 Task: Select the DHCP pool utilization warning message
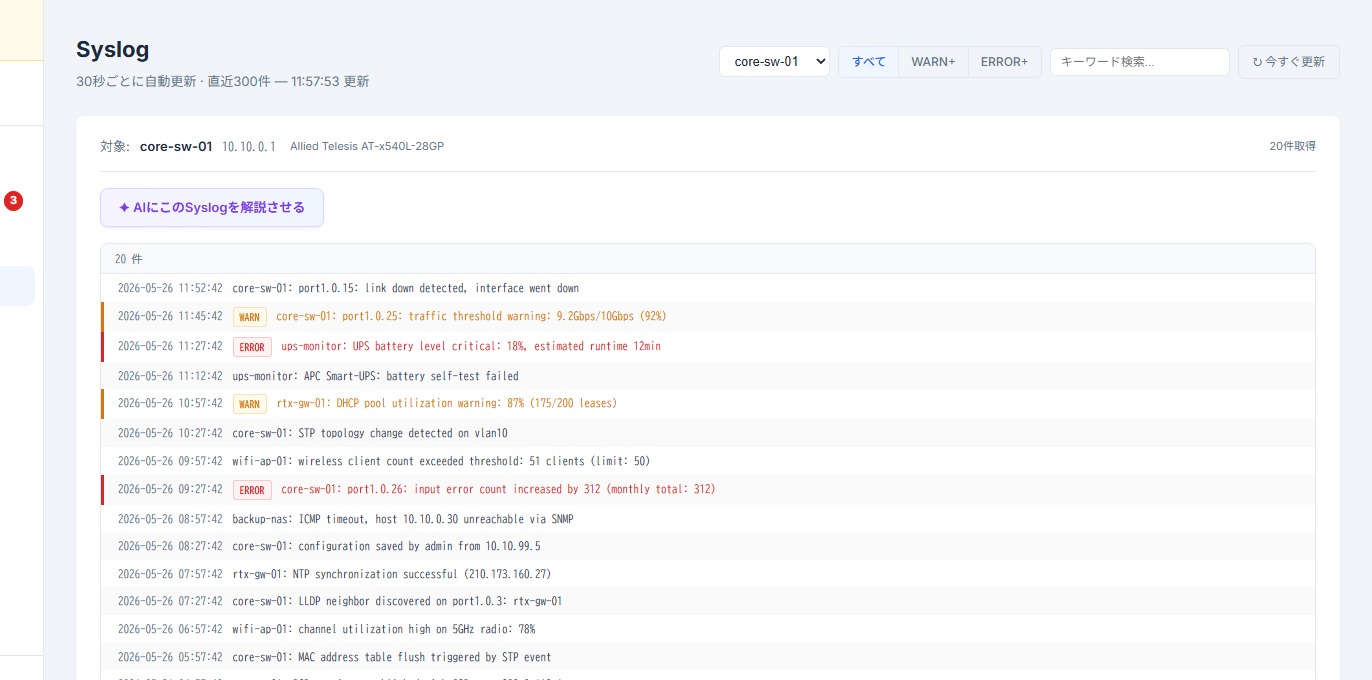coord(447,403)
